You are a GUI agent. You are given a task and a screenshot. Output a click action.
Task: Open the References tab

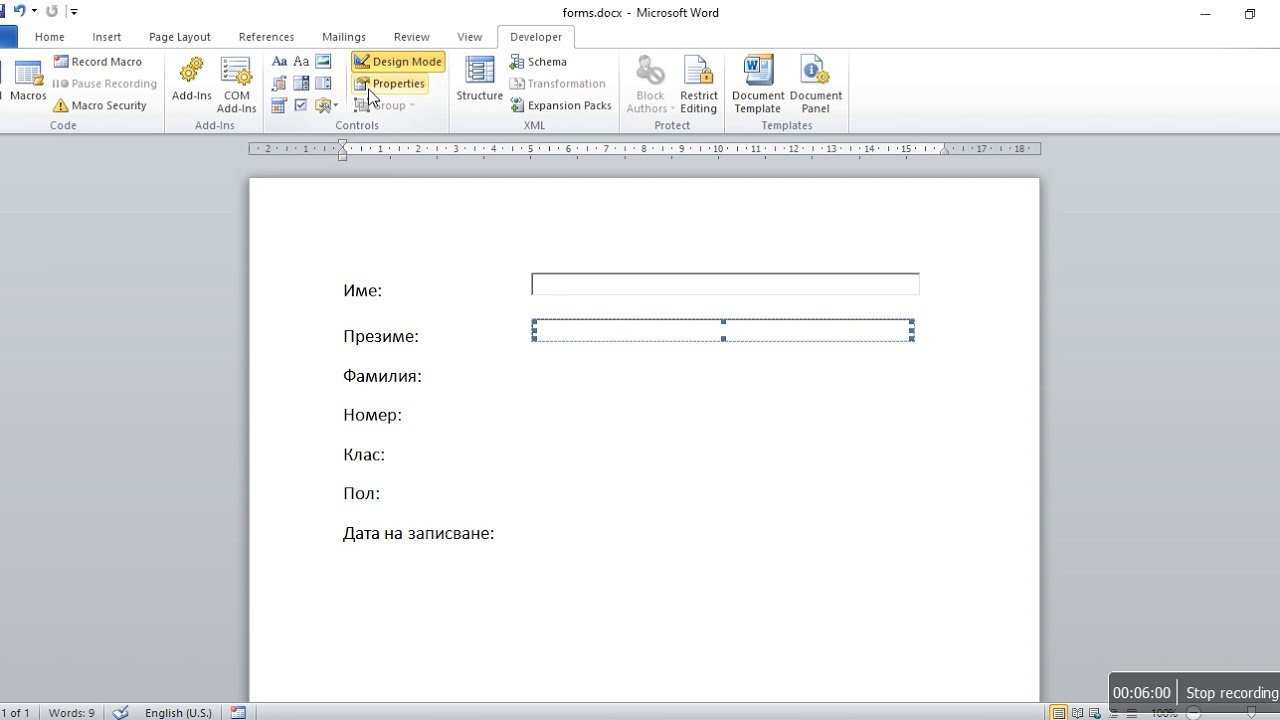[x=266, y=37]
